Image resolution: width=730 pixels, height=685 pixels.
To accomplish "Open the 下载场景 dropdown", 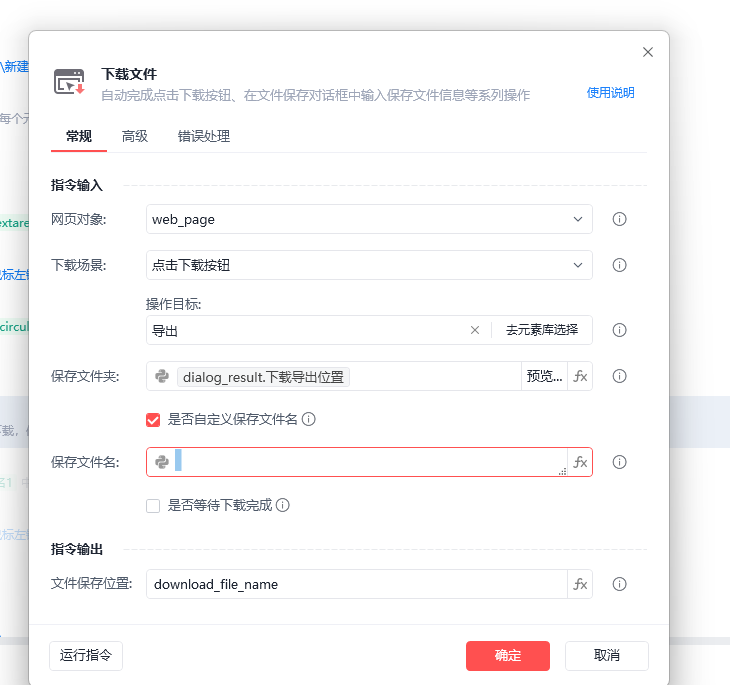I will [x=369, y=265].
